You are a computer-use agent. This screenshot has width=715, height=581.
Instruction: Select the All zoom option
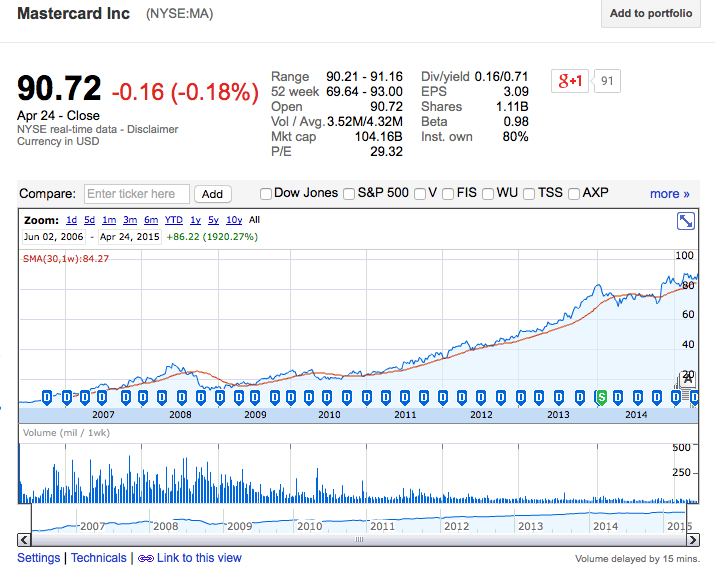(254, 220)
